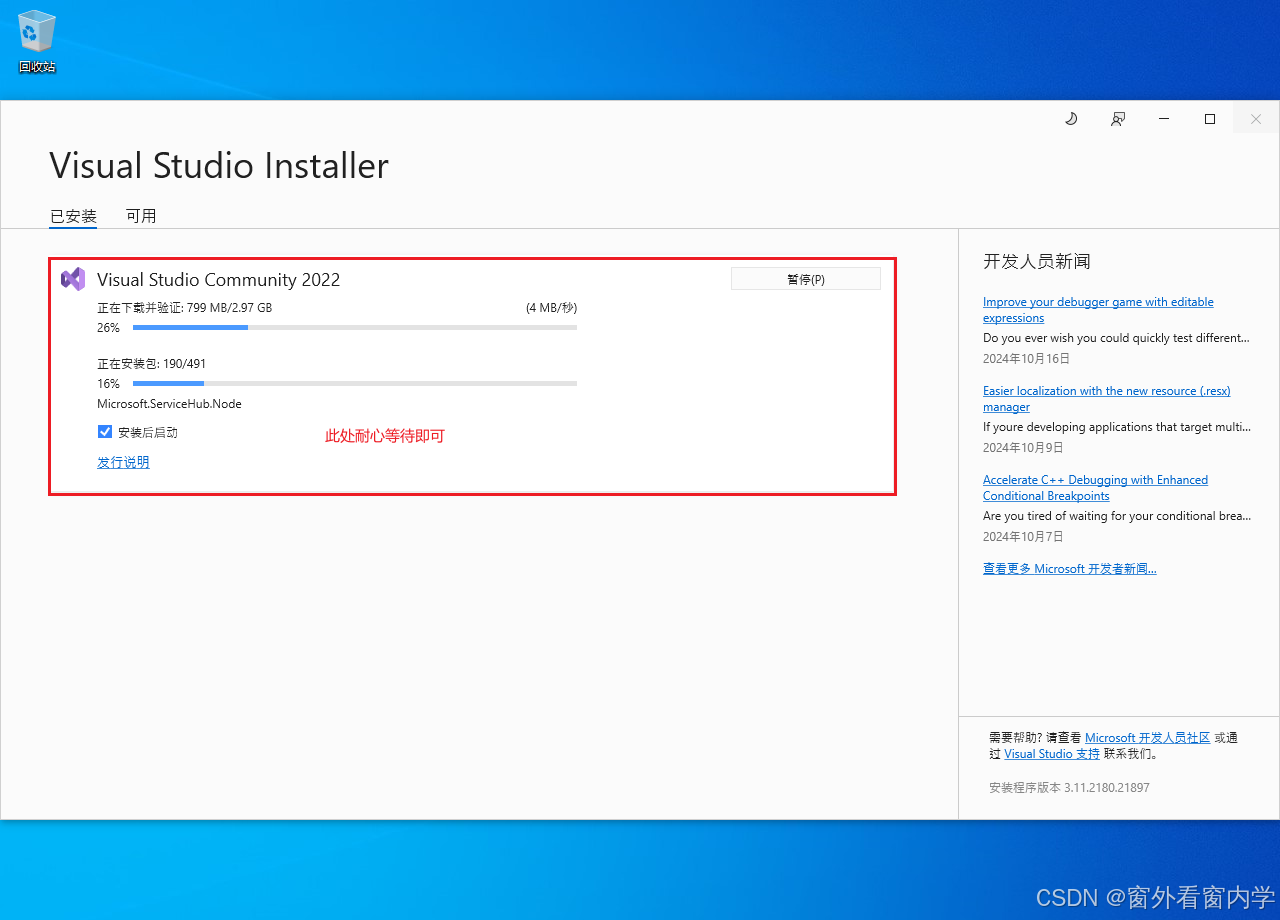
Task: Open the Recycle Bin desktop icon
Action: coord(37,41)
